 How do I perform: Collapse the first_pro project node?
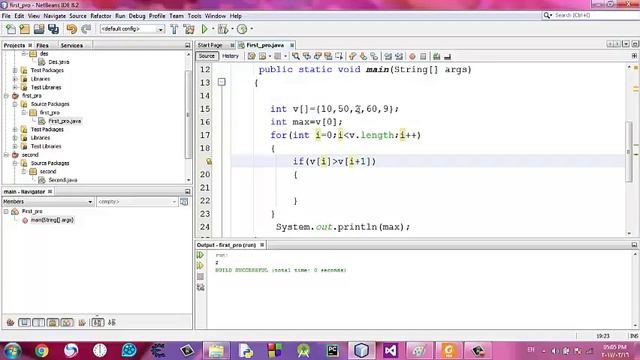(x=6, y=96)
